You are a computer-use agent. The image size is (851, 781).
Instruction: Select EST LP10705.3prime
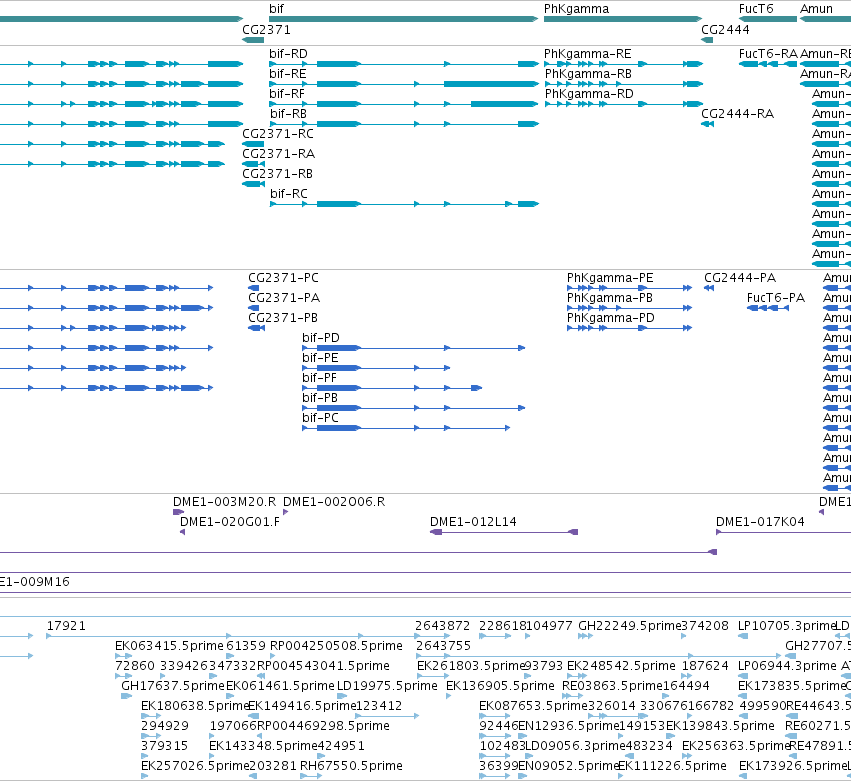click(743, 636)
